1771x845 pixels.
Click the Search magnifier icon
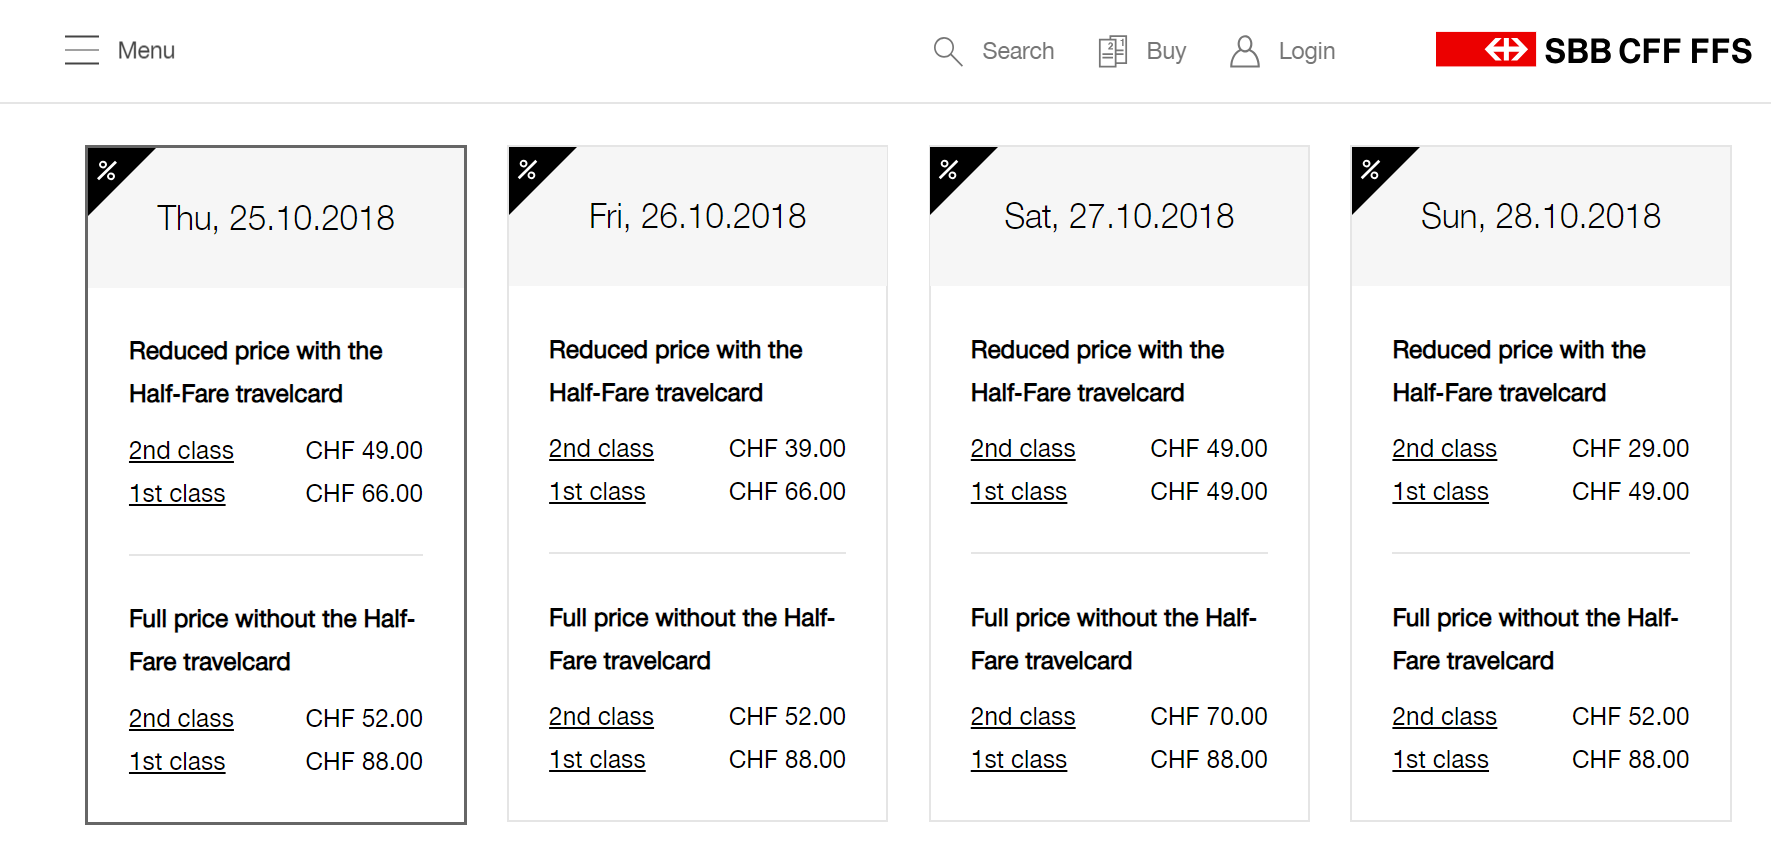947,51
